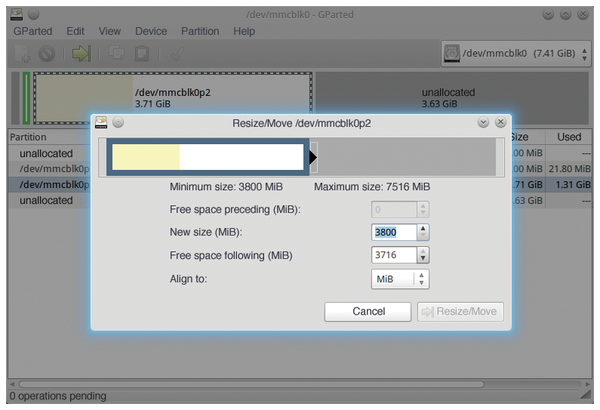Open the GParted menu
Screen dimensions: 600x410
[33, 31]
